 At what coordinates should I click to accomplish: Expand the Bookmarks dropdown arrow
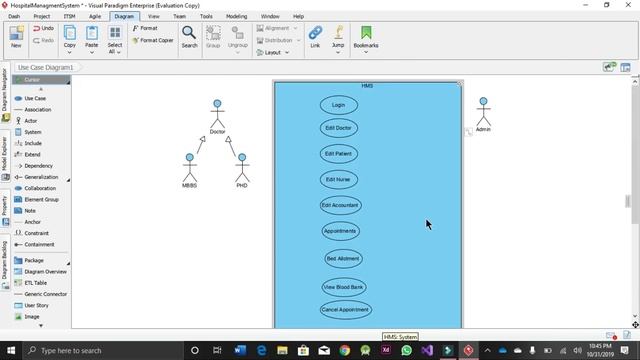click(366, 52)
